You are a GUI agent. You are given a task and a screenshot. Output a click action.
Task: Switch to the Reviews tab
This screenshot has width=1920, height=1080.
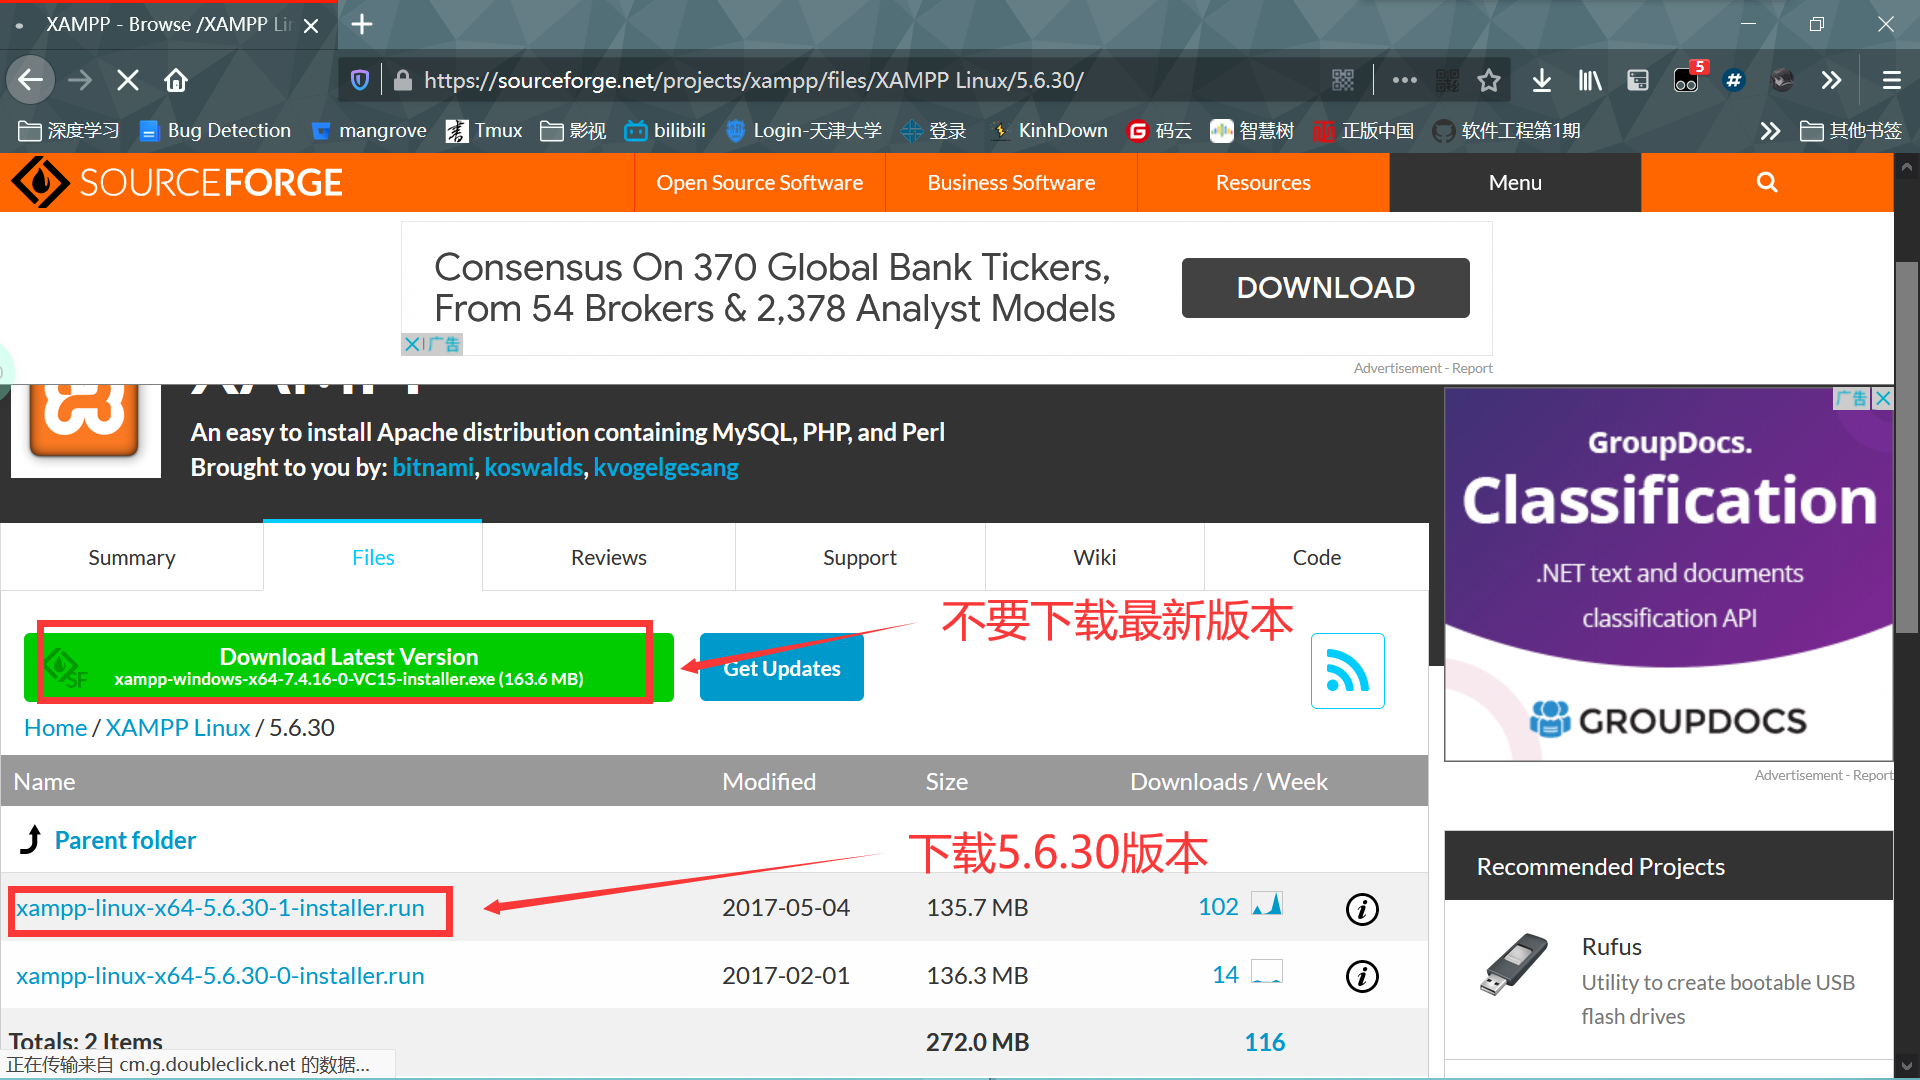pos(609,557)
